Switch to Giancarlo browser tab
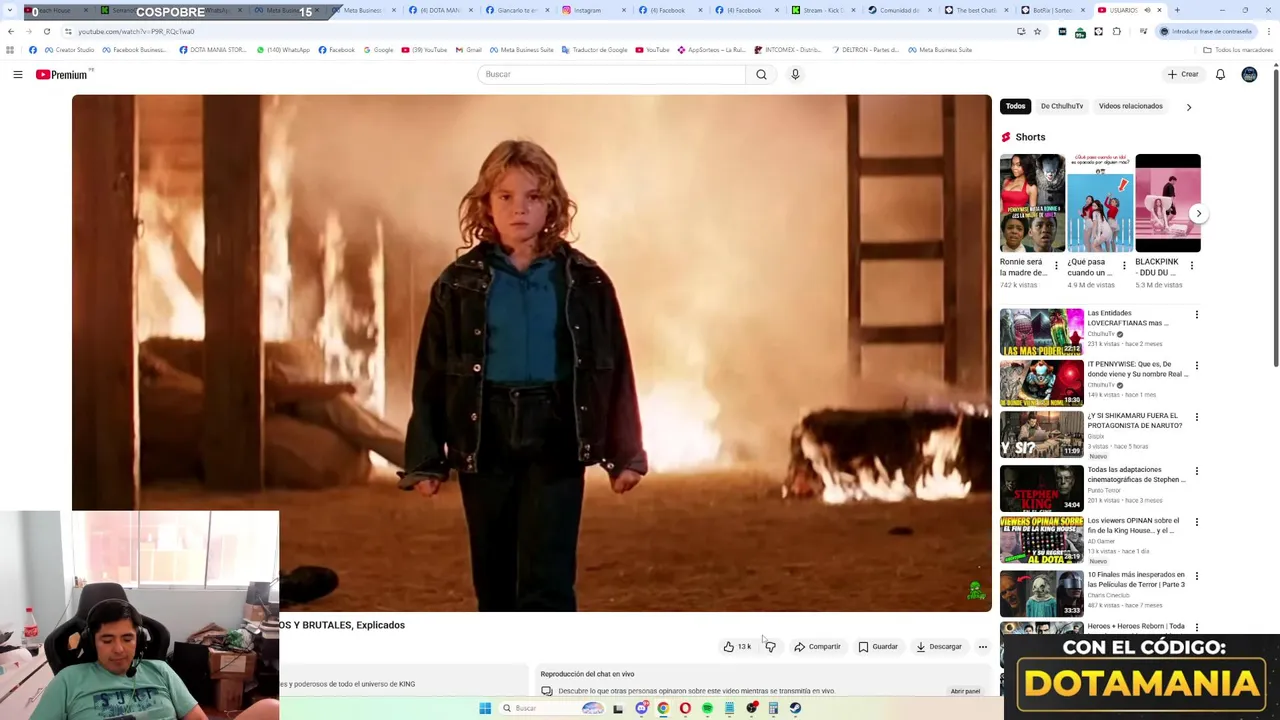This screenshot has width=1280, height=720. pos(517,10)
